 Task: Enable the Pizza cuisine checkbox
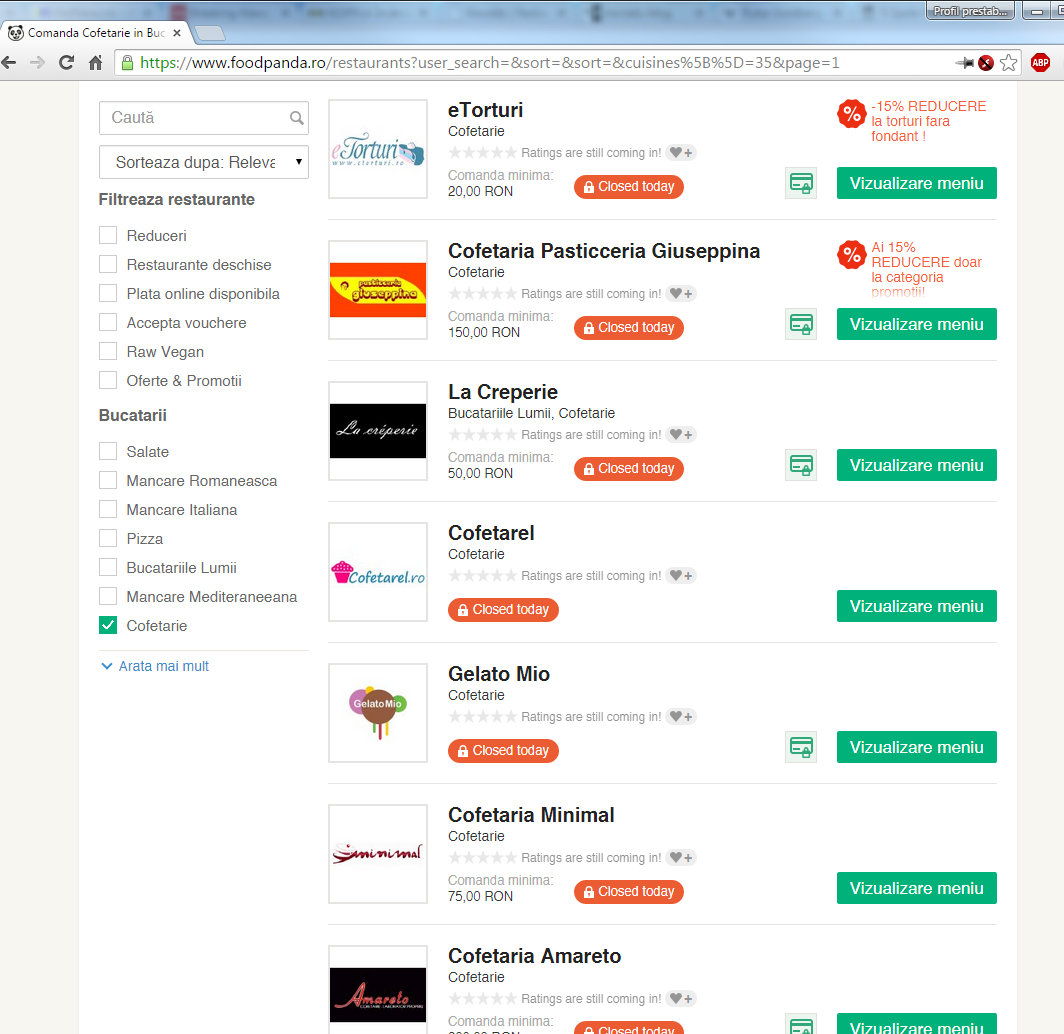coord(108,539)
